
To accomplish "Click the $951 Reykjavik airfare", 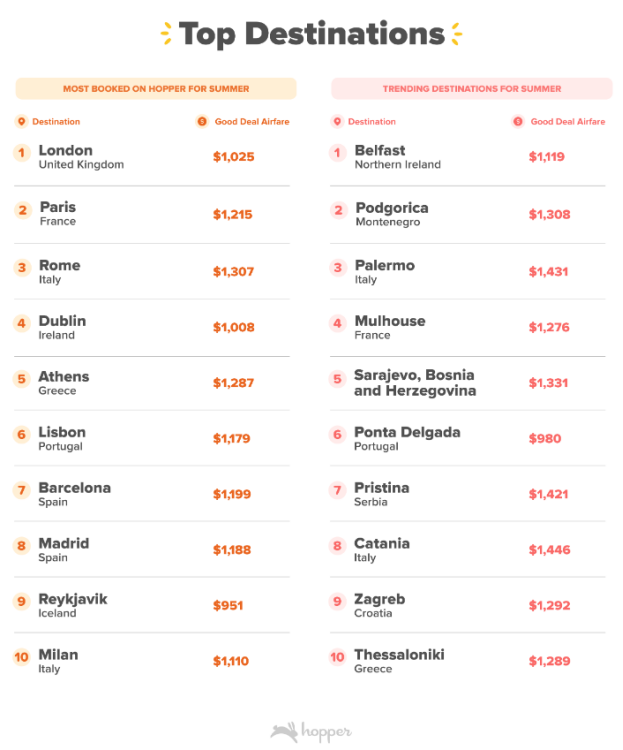I will [228, 605].
